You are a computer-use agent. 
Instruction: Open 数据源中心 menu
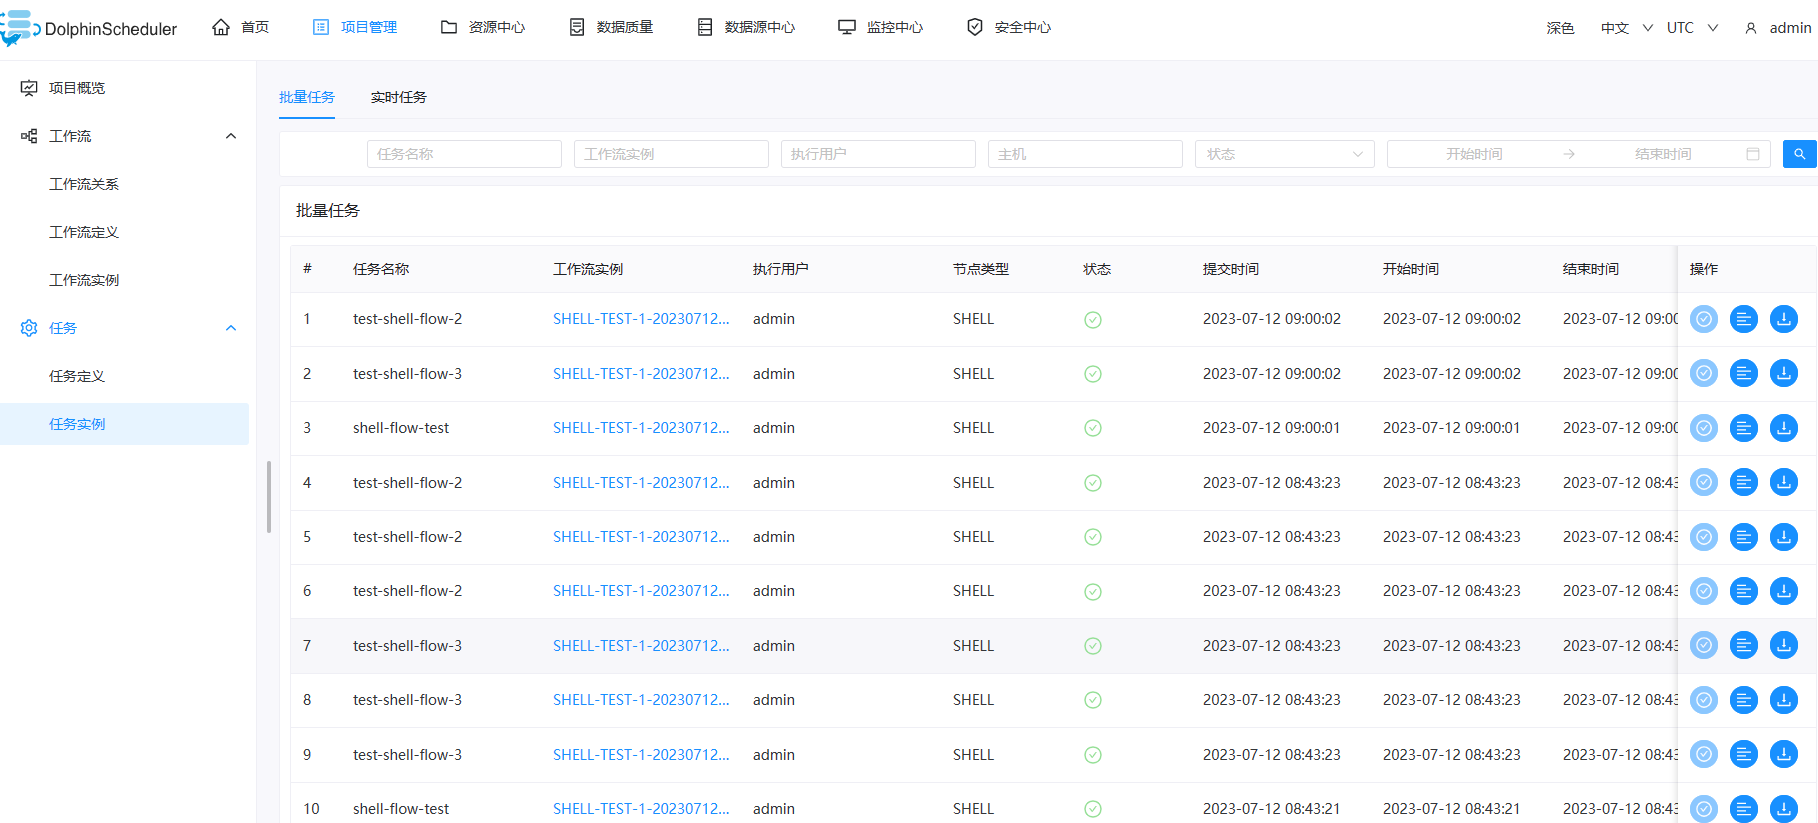click(x=746, y=27)
